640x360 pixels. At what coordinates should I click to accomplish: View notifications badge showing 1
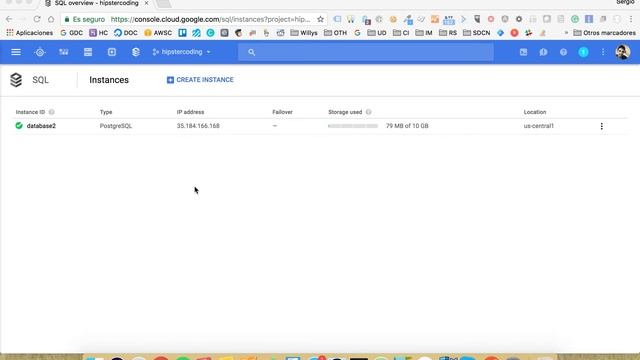pyautogui.click(x=583, y=52)
